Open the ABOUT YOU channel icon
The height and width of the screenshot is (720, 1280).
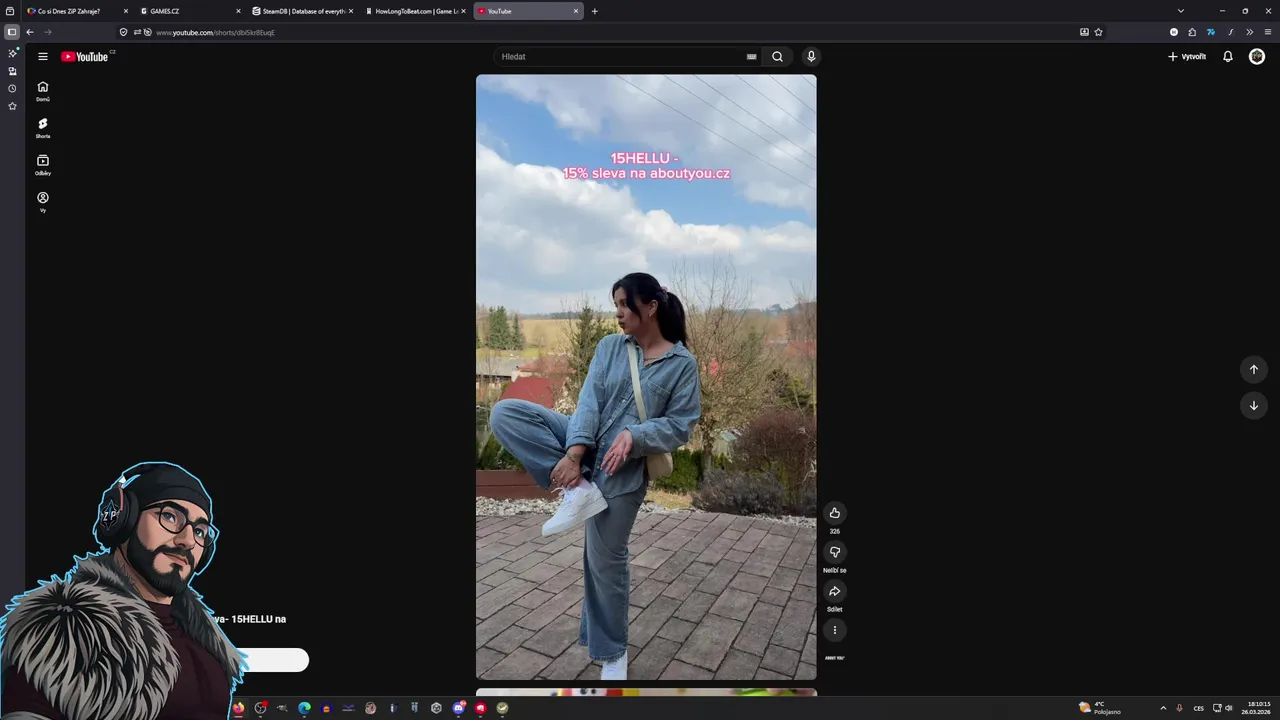pyautogui.click(x=834, y=658)
